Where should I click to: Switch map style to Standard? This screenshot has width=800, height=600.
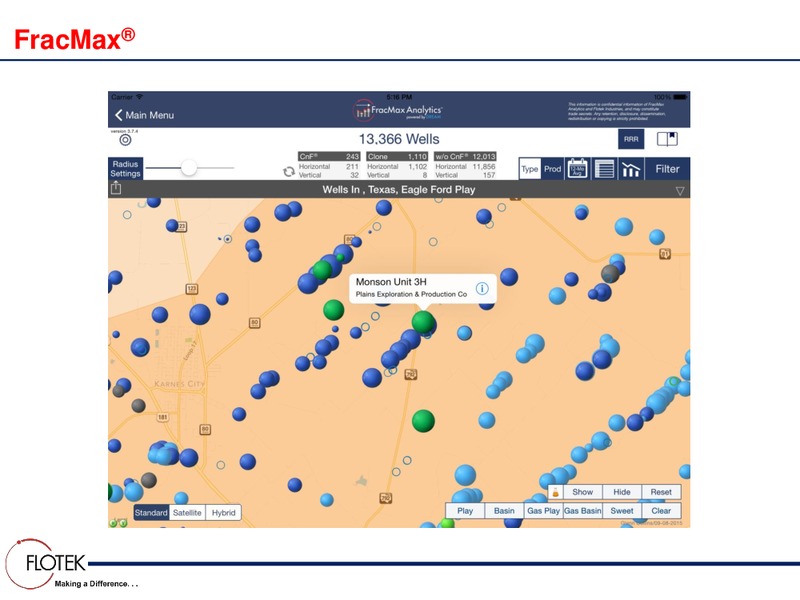pyautogui.click(x=151, y=513)
